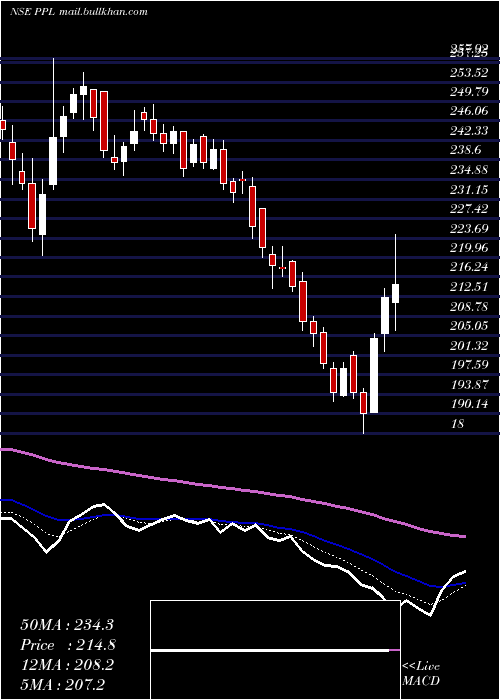Click the 197.59 price label
This screenshot has height=700, width=500.
click(469, 365)
